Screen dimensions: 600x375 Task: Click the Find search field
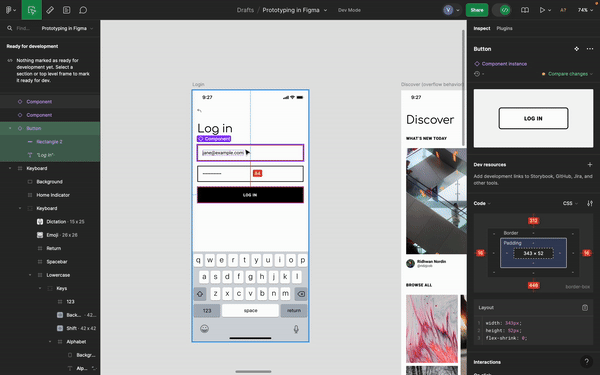coord(23,28)
